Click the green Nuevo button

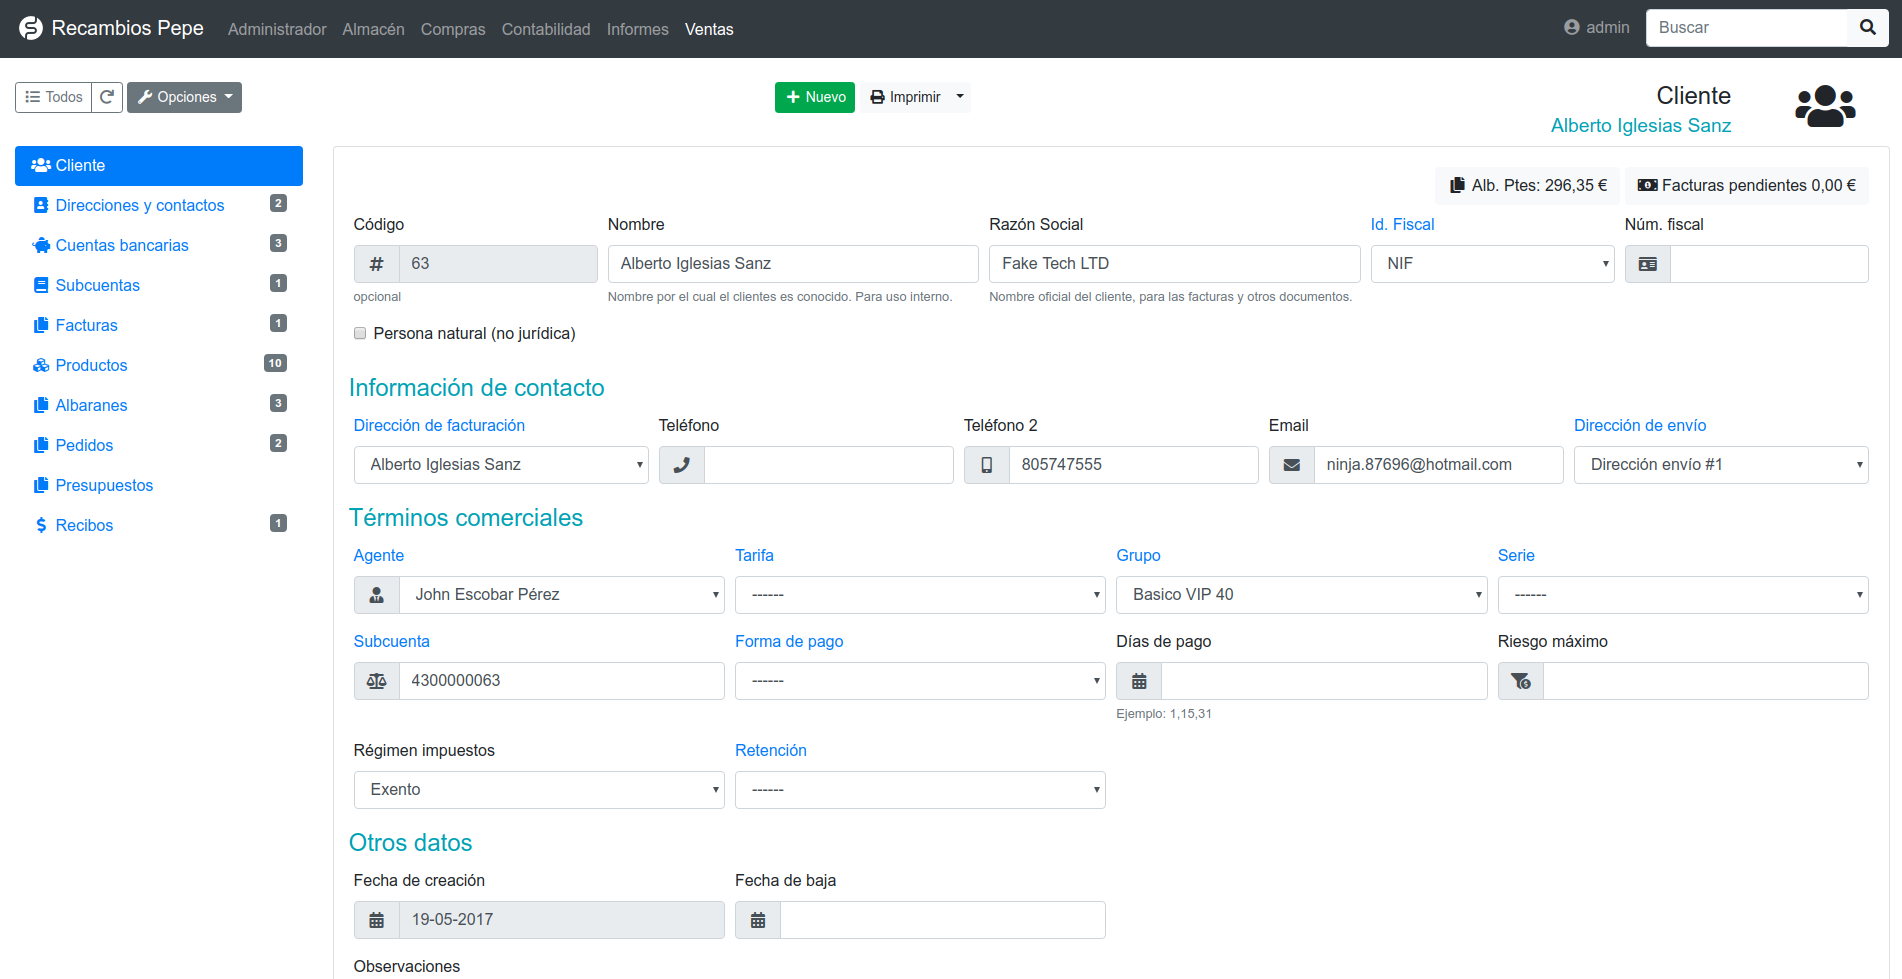[x=815, y=97]
